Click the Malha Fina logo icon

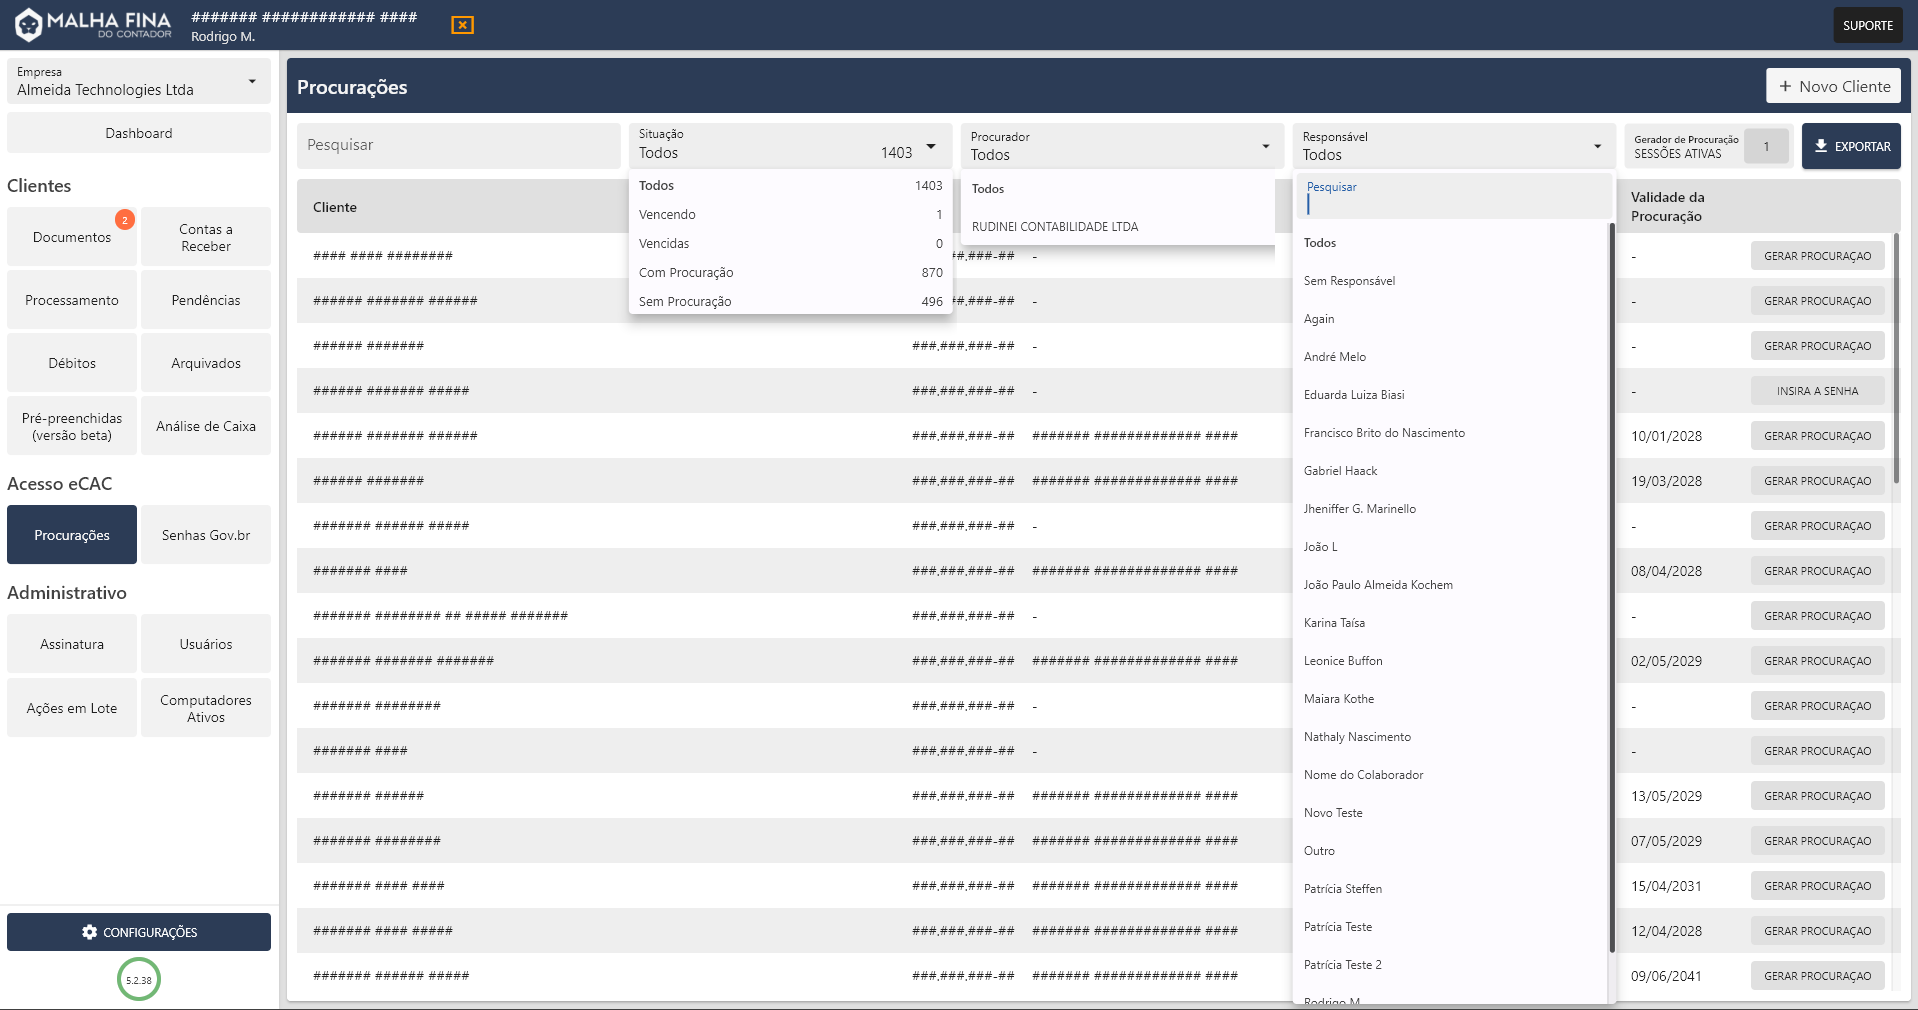point(28,25)
